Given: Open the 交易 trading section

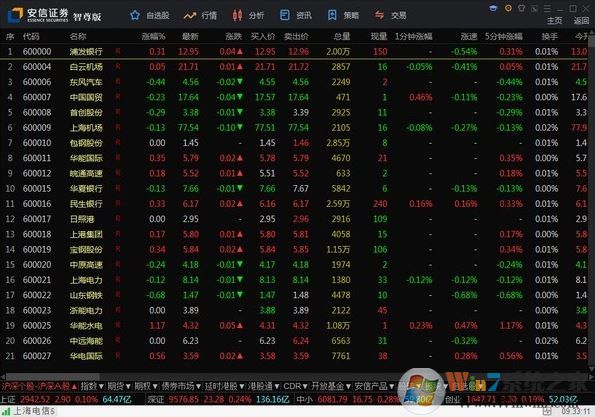Looking at the screenshot, I should pyautogui.click(x=390, y=16).
